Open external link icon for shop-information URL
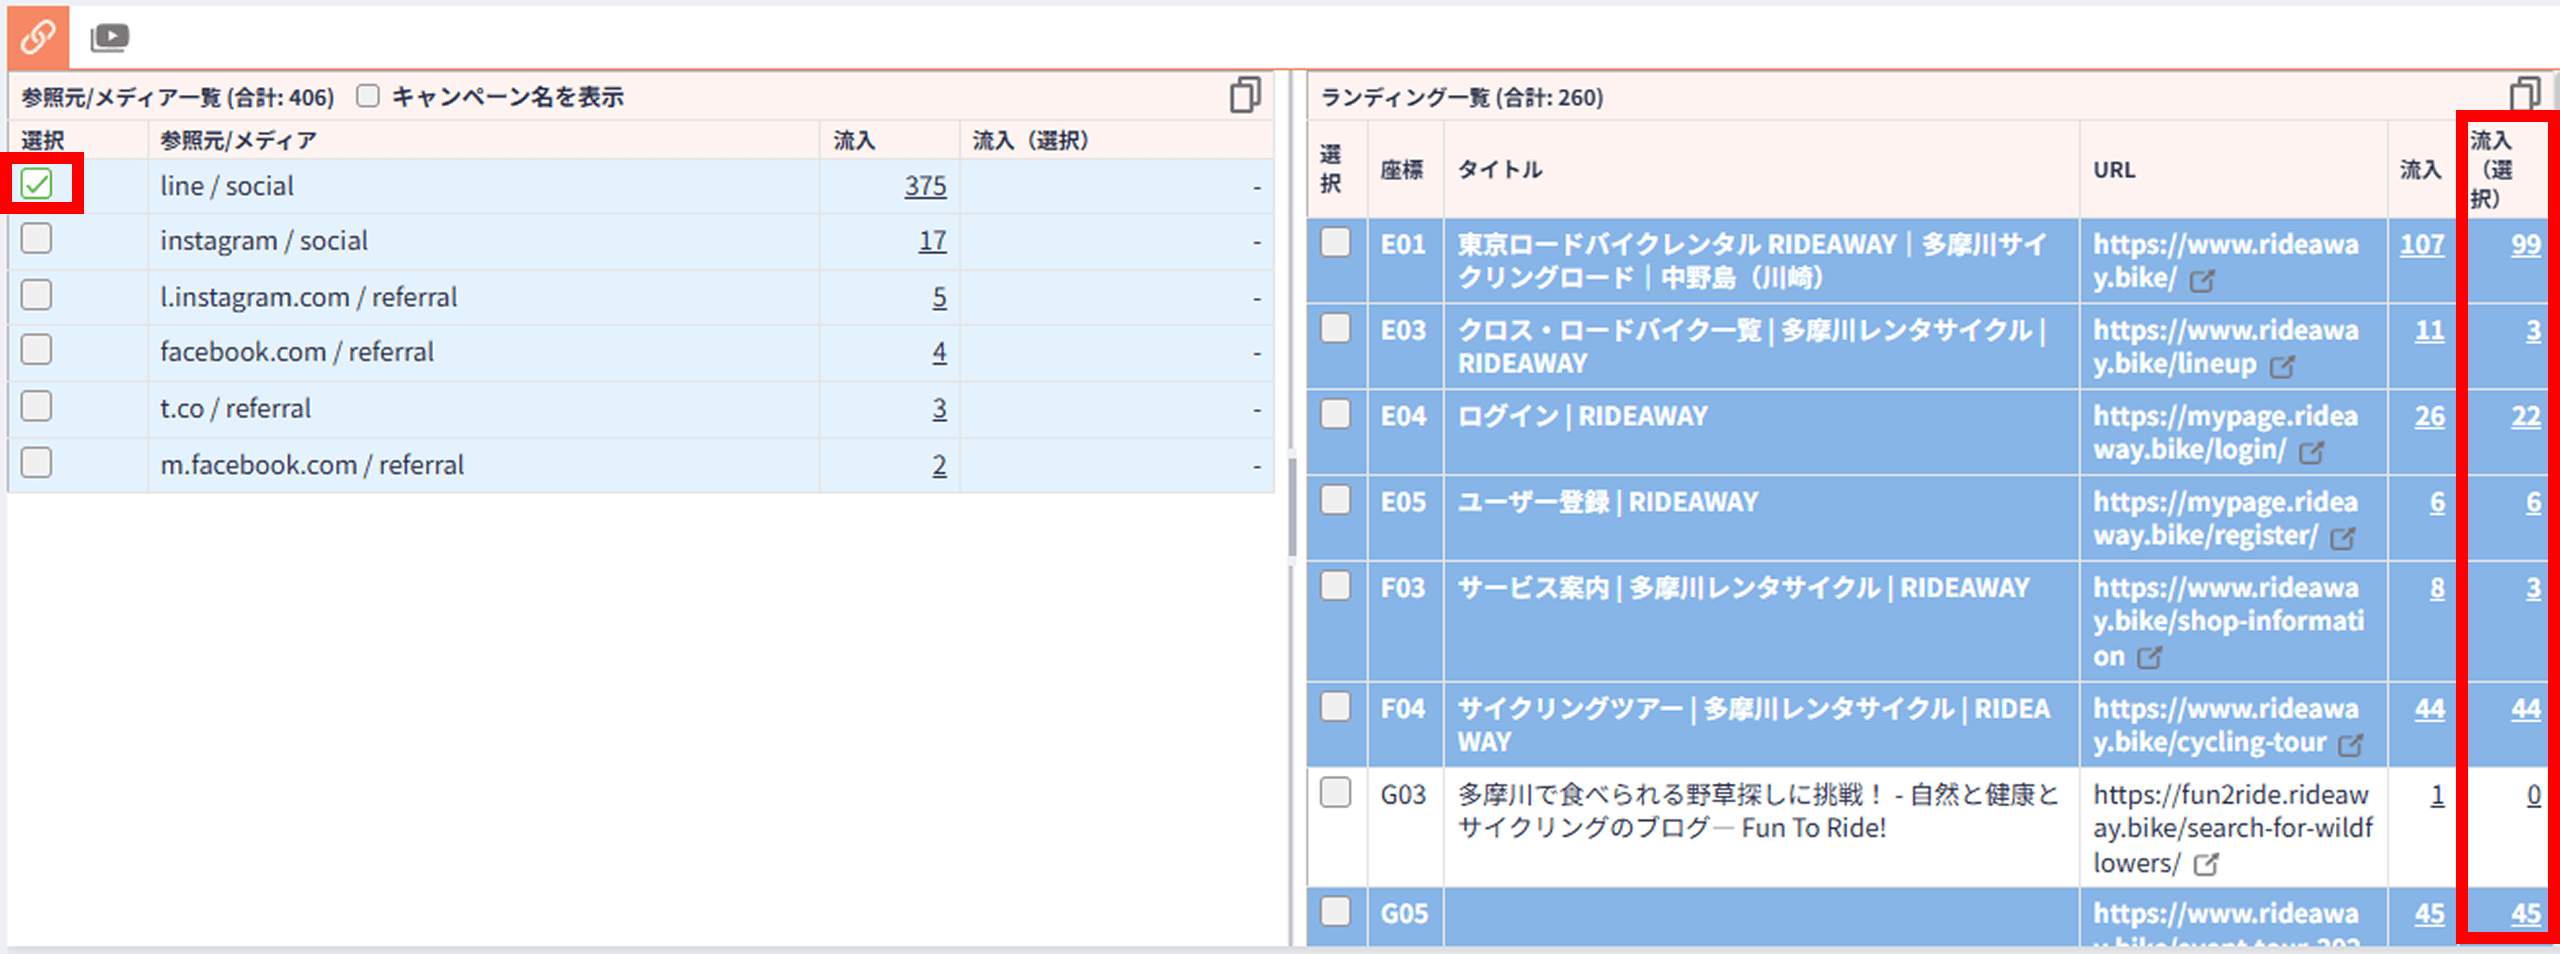The height and width of the screenshot is (954, 2560). coord(2150,658)
